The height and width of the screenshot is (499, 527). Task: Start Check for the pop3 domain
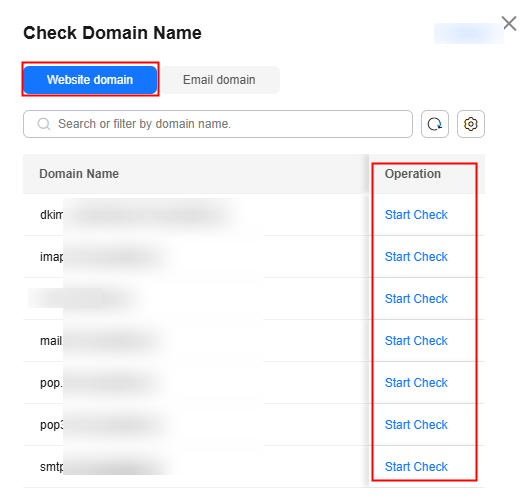click(x=416, y=425)
